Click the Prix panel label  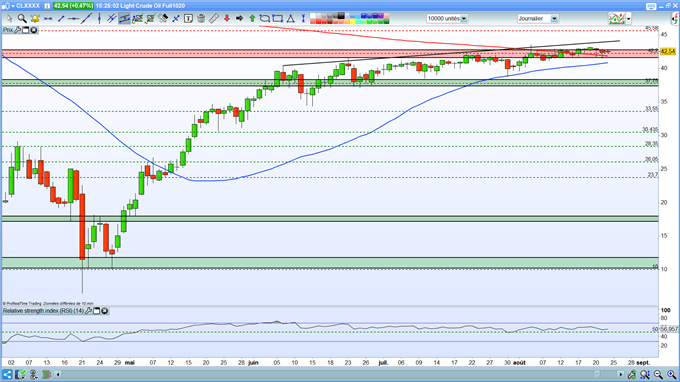[x=8, y=30]
